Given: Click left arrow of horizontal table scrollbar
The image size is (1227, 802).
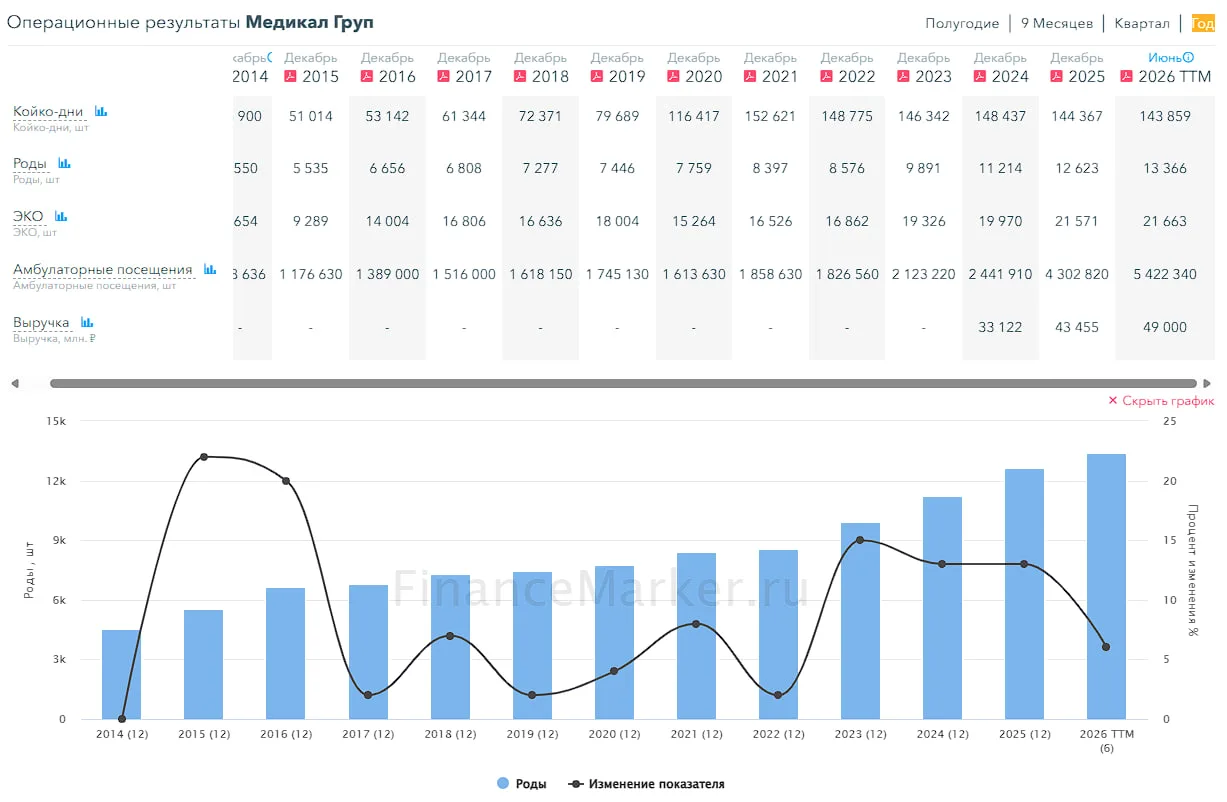Looking at the screenshot, I should pyautogui.click(x=14, y=383).
